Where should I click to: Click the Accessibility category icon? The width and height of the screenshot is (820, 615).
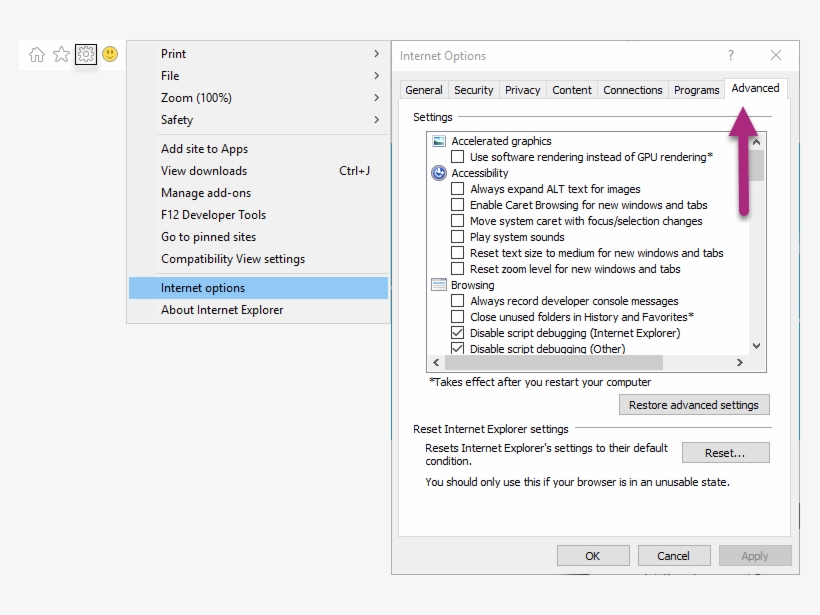(439, 173)
